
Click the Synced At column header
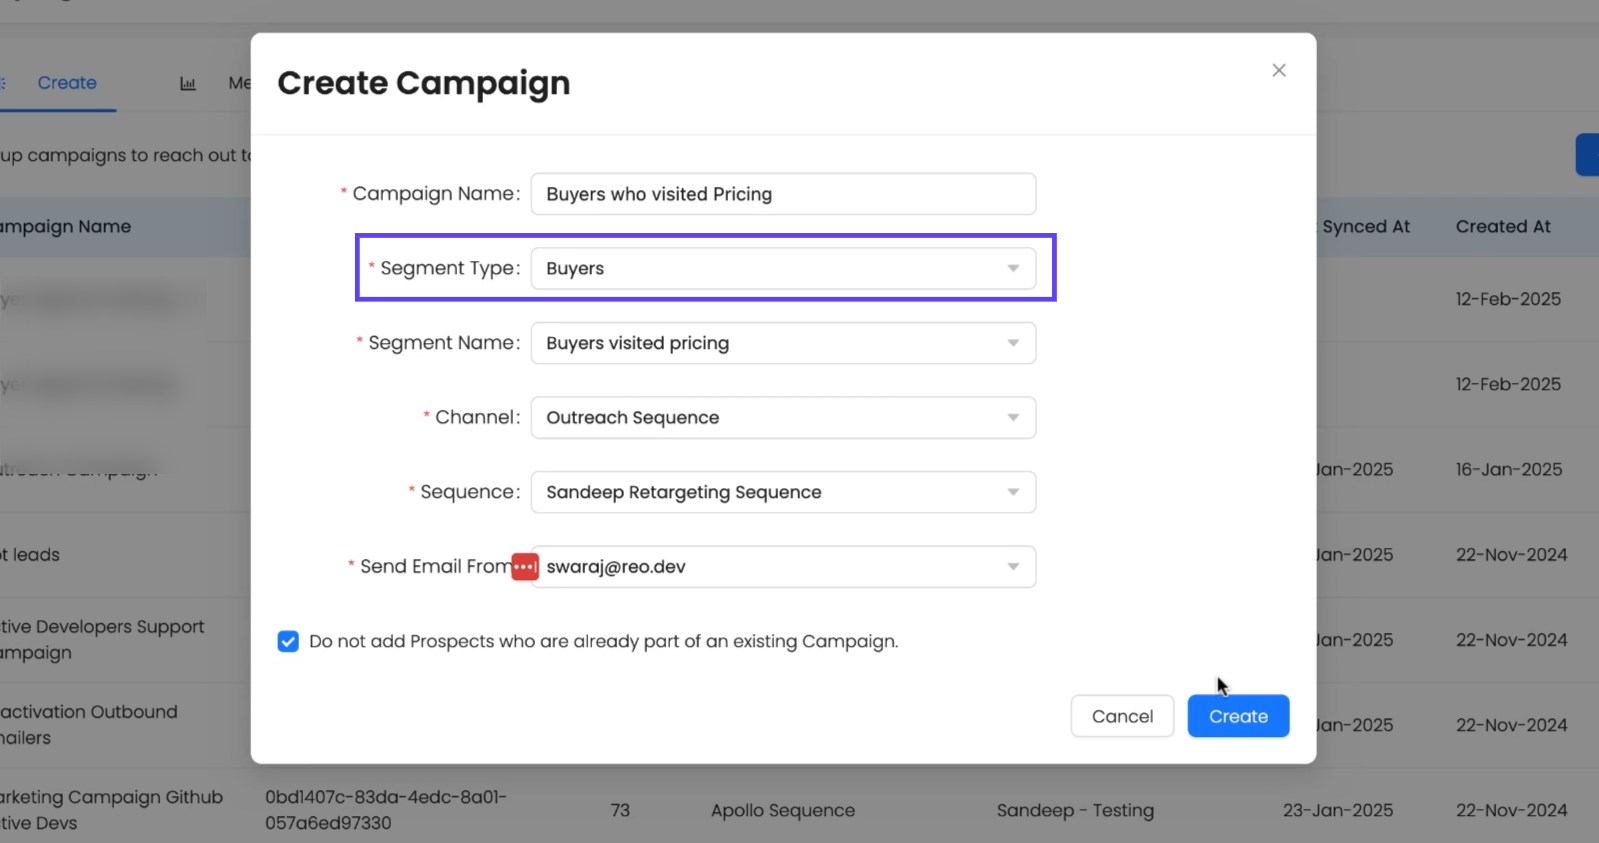click(1365, 227)
